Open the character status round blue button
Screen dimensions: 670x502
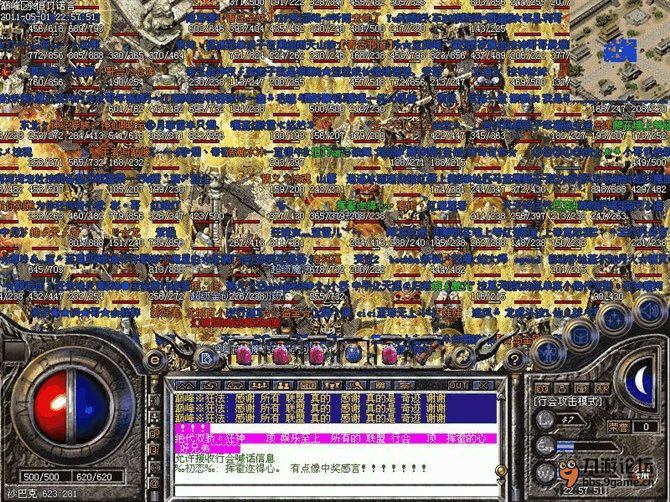click(x=549, y=353)
